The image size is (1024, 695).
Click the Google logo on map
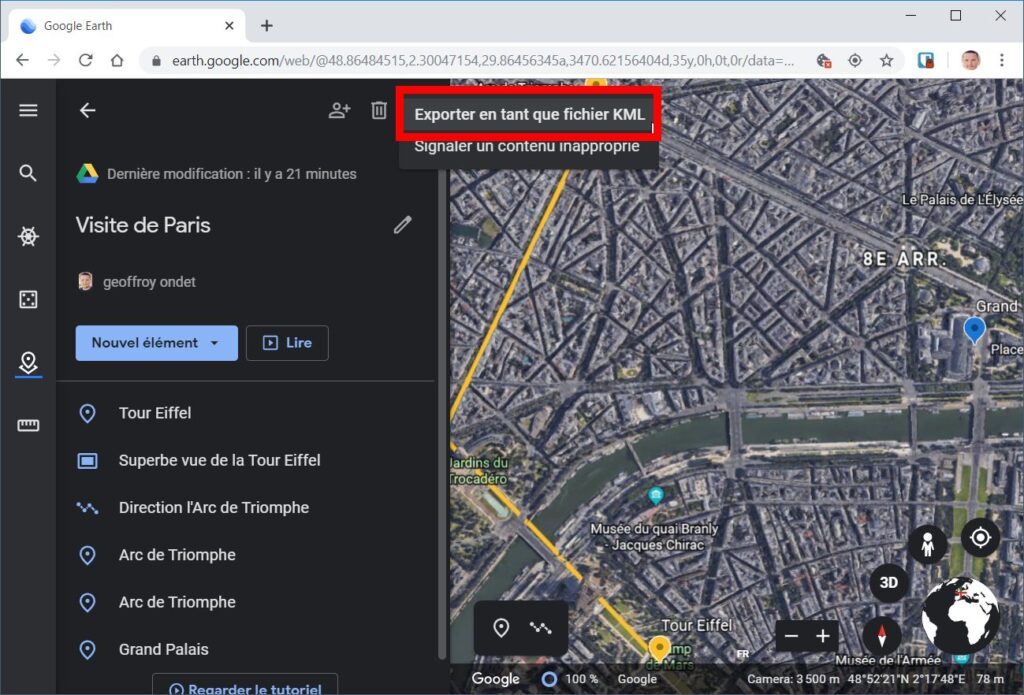pos(496,679)
